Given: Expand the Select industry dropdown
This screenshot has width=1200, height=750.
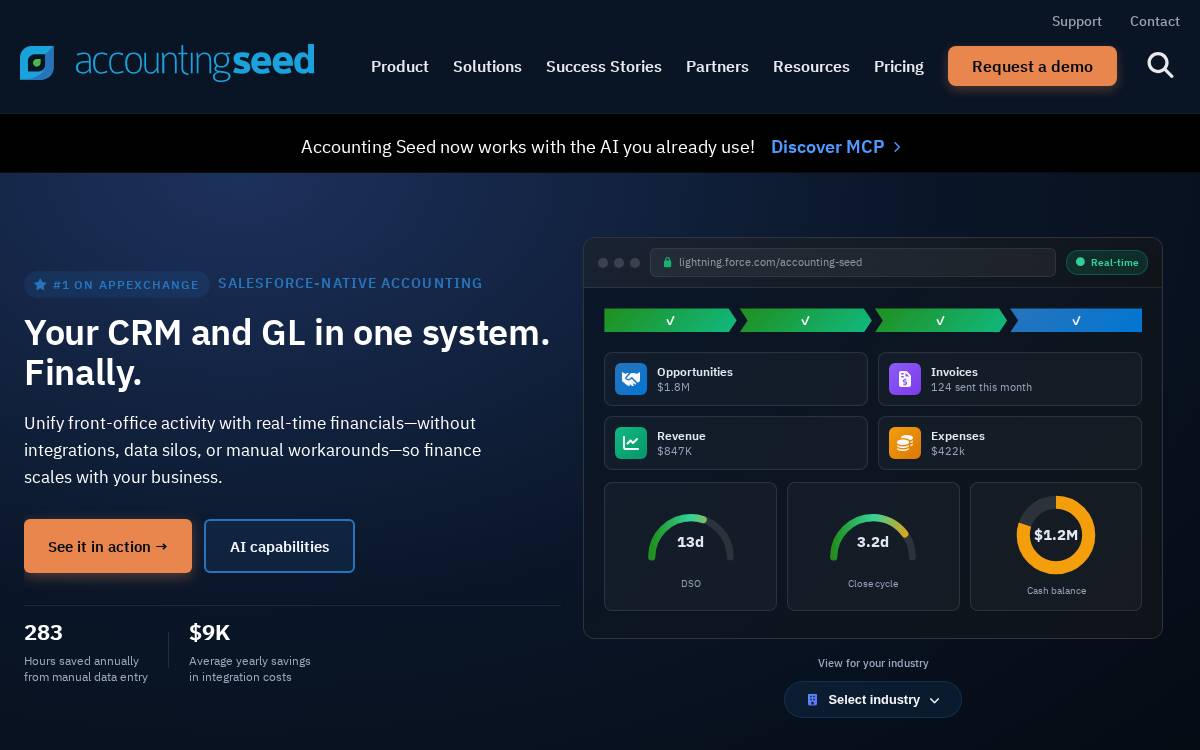Looking at the screenshot, I should (x=873, y=700).
